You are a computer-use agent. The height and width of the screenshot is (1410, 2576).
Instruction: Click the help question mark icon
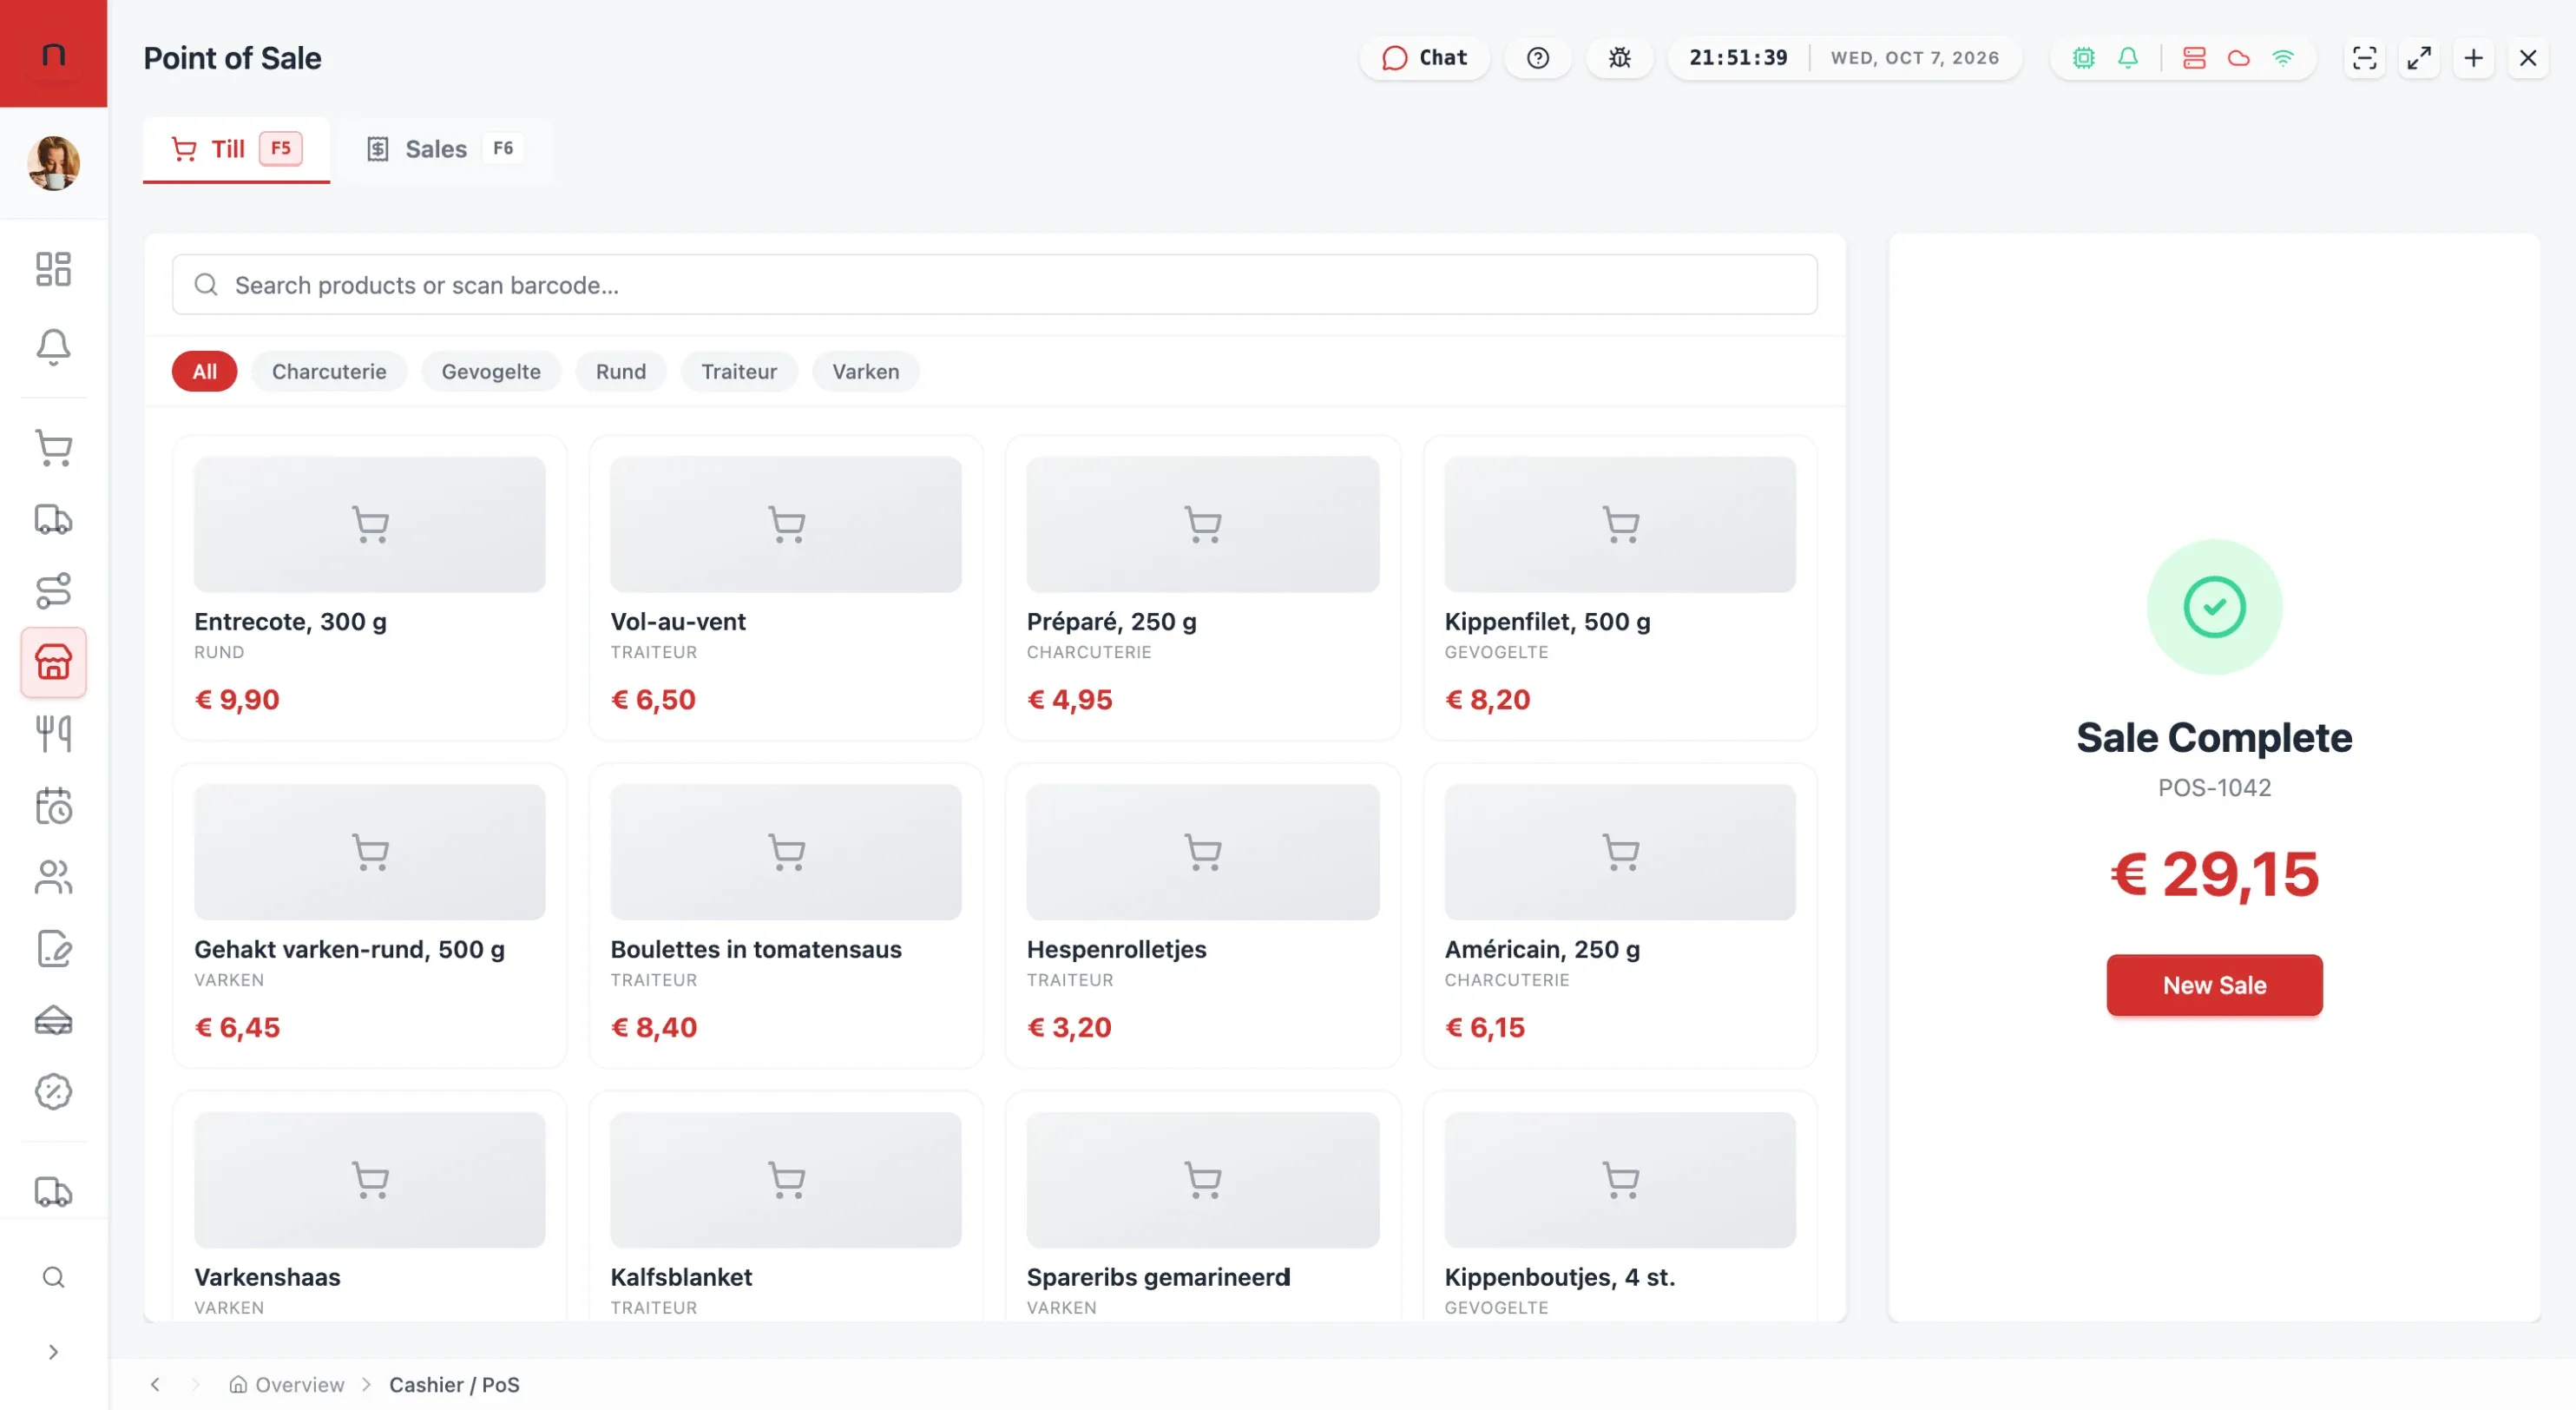1538,58
